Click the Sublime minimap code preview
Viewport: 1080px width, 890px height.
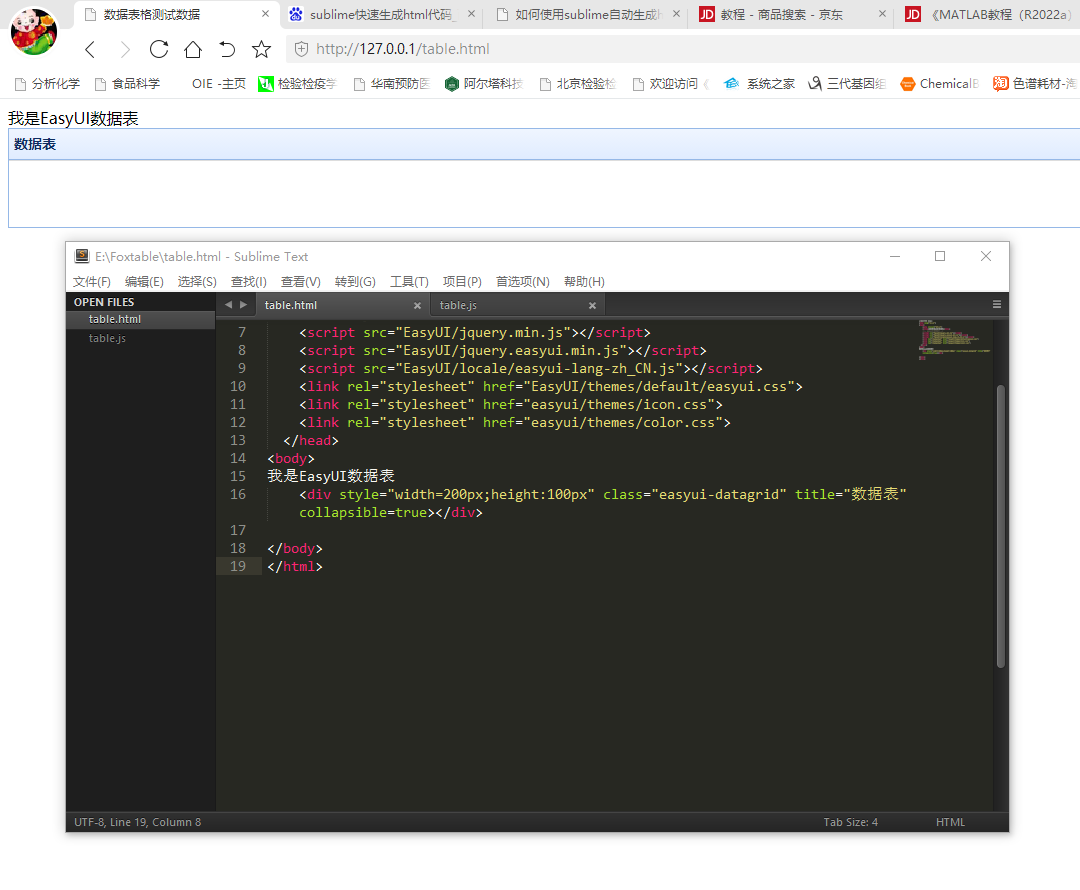pyautogui.click(x=955, y=340)
